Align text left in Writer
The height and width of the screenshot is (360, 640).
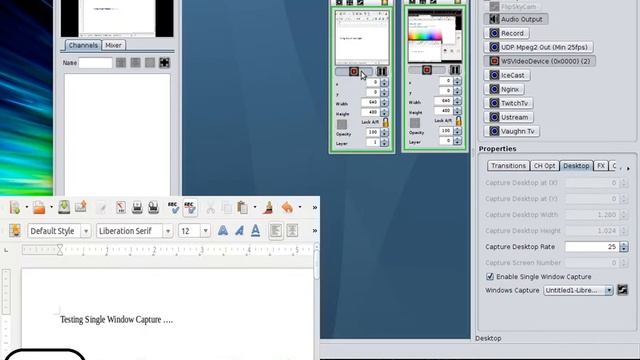pos(276,231)
